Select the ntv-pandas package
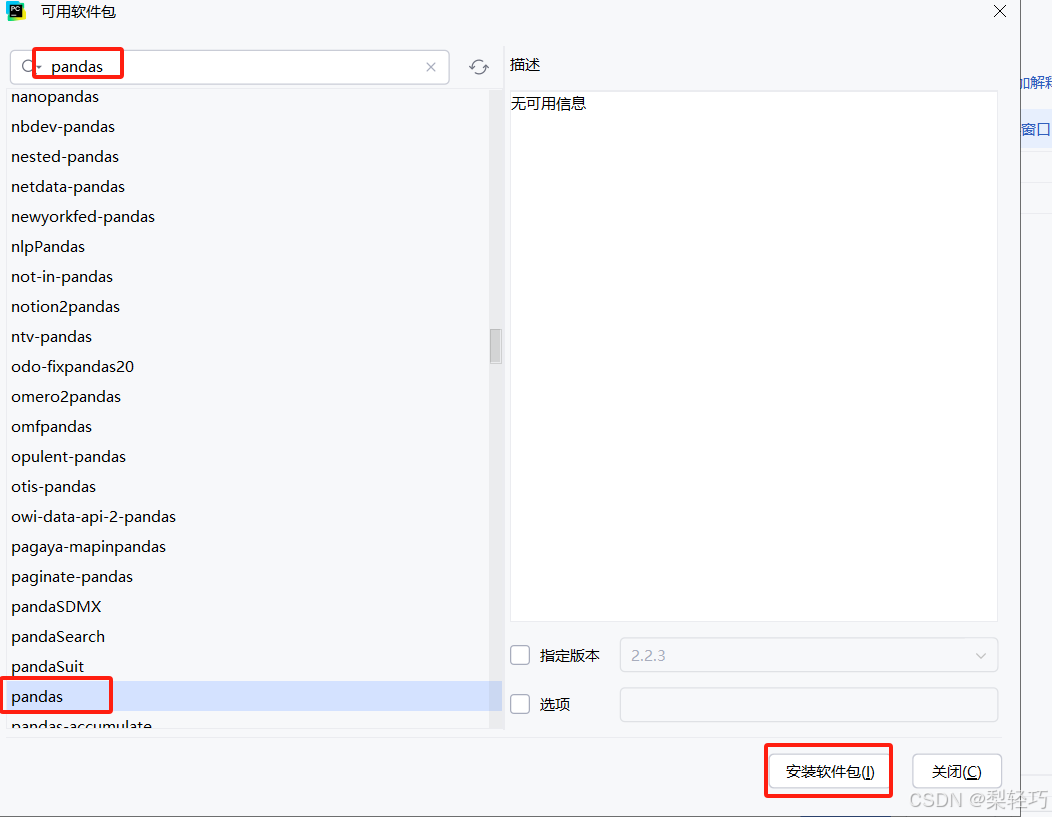The image size is (1052, 817). (x=248, y=337)
